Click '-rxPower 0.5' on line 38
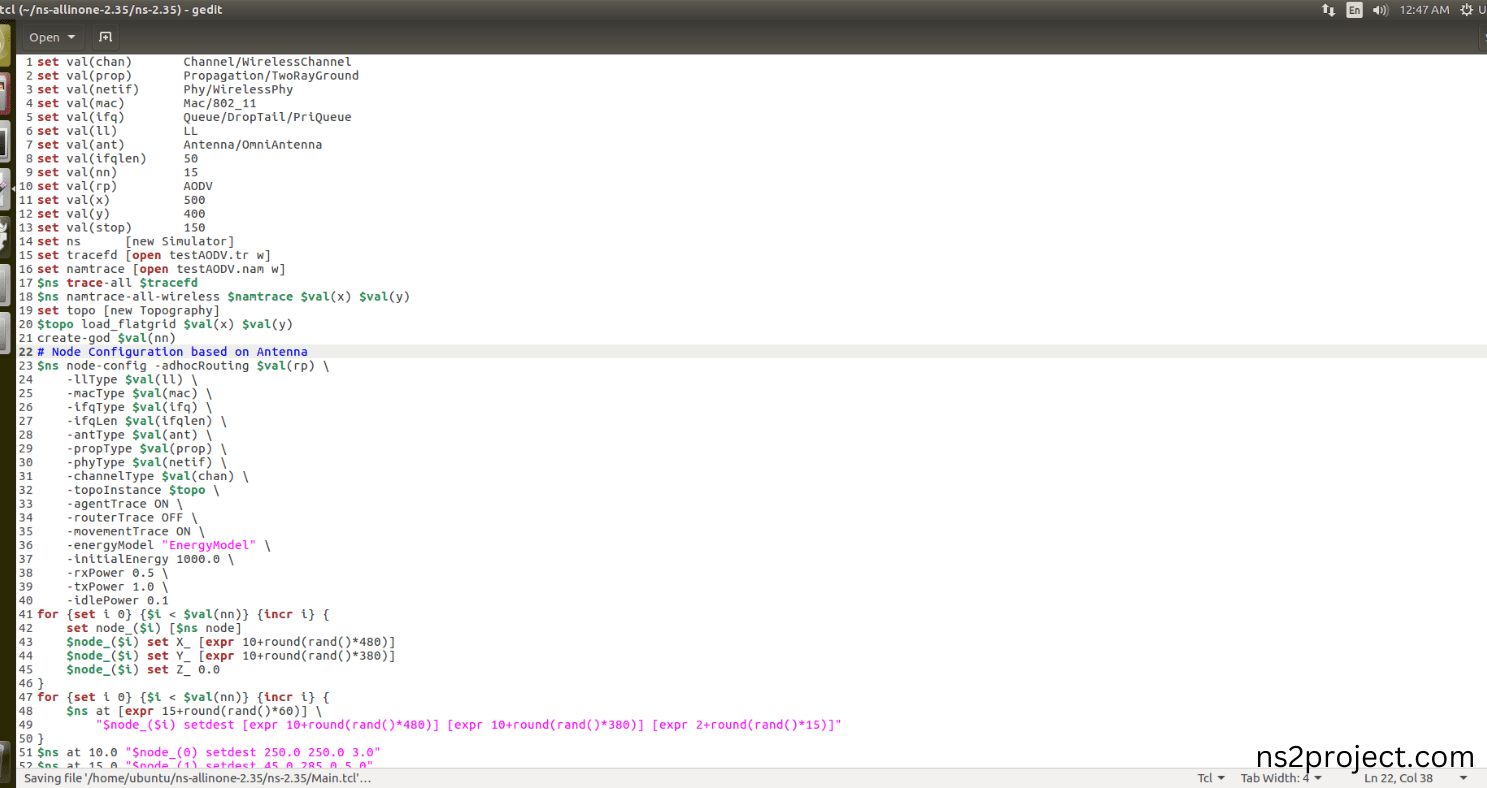 coord(110,573)
